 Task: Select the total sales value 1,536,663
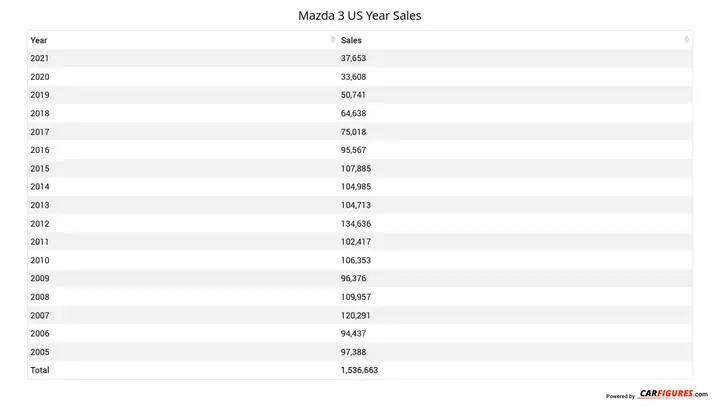[359, 370]
